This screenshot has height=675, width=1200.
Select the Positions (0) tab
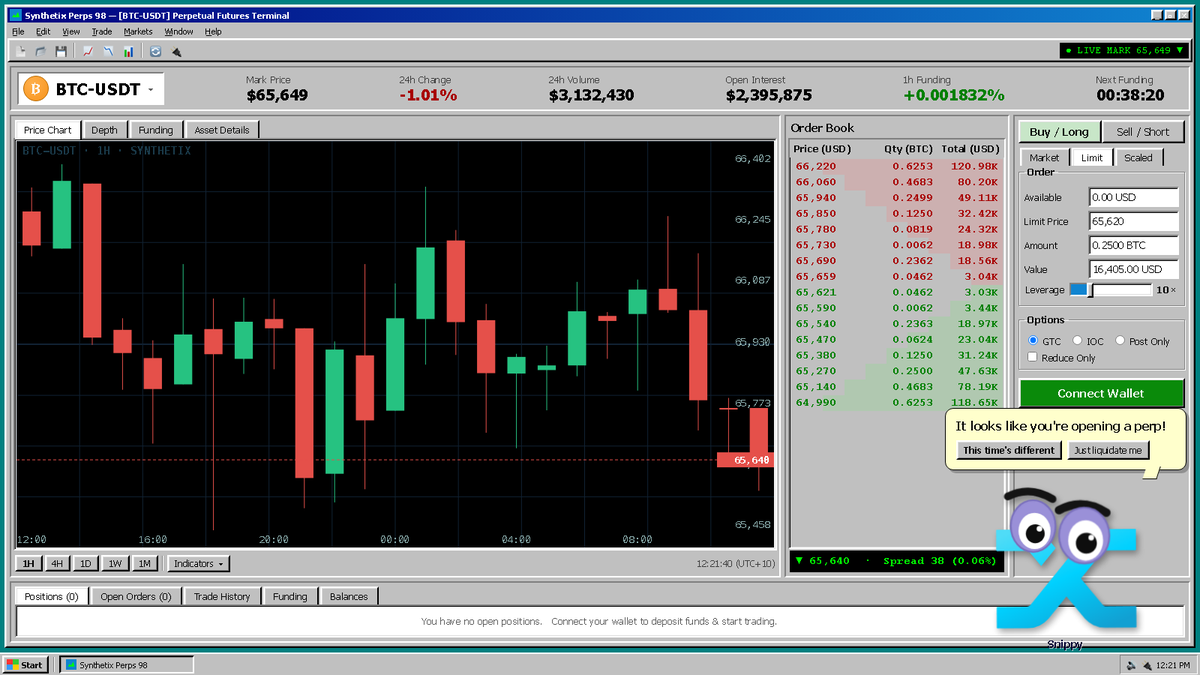[x=52, y=596]
